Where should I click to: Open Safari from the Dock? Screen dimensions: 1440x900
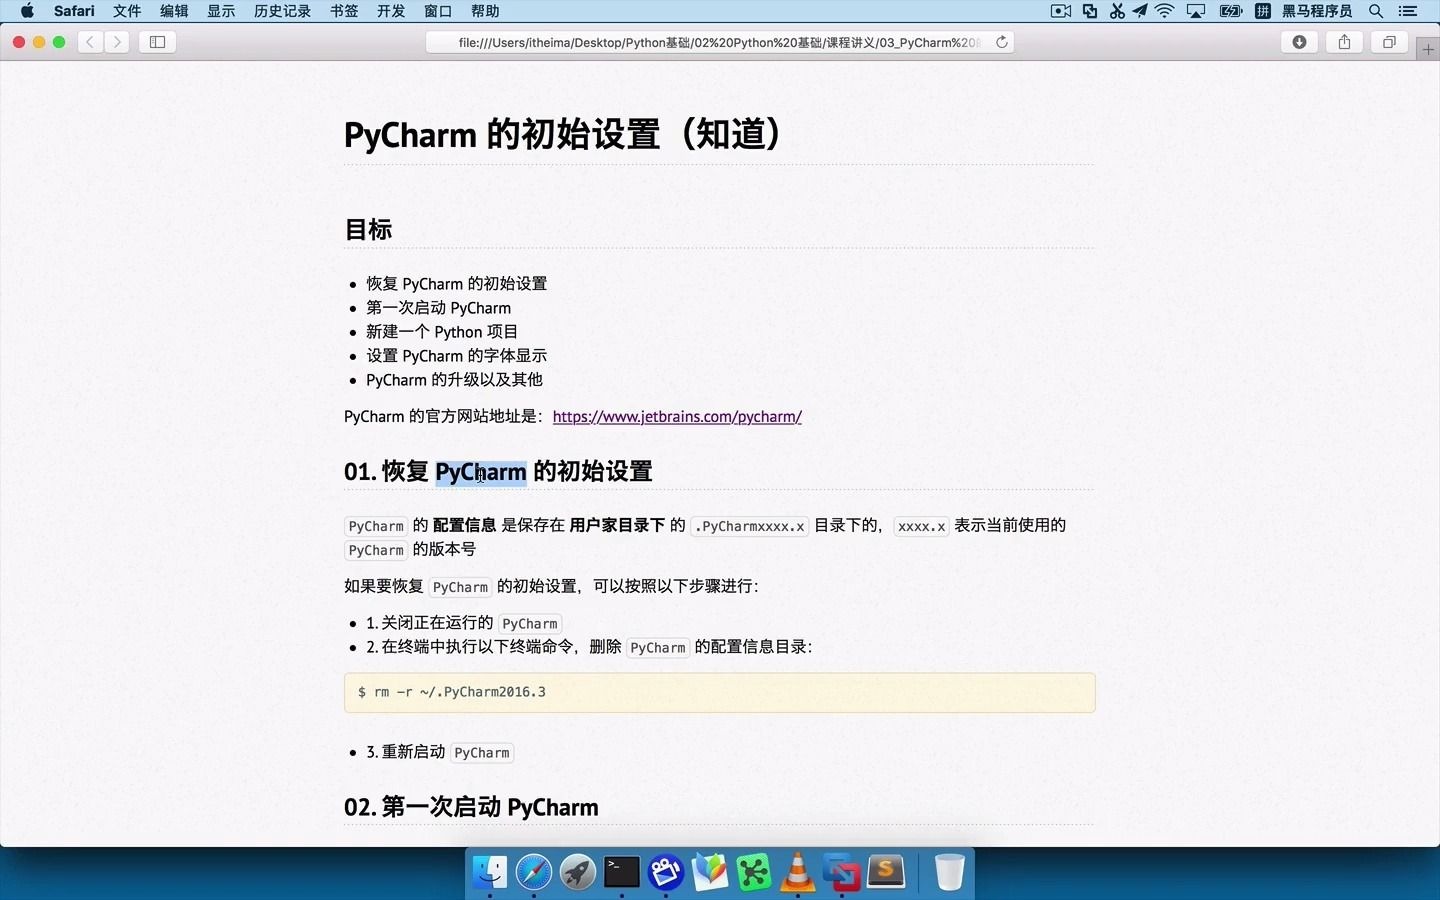click(533, 872)
